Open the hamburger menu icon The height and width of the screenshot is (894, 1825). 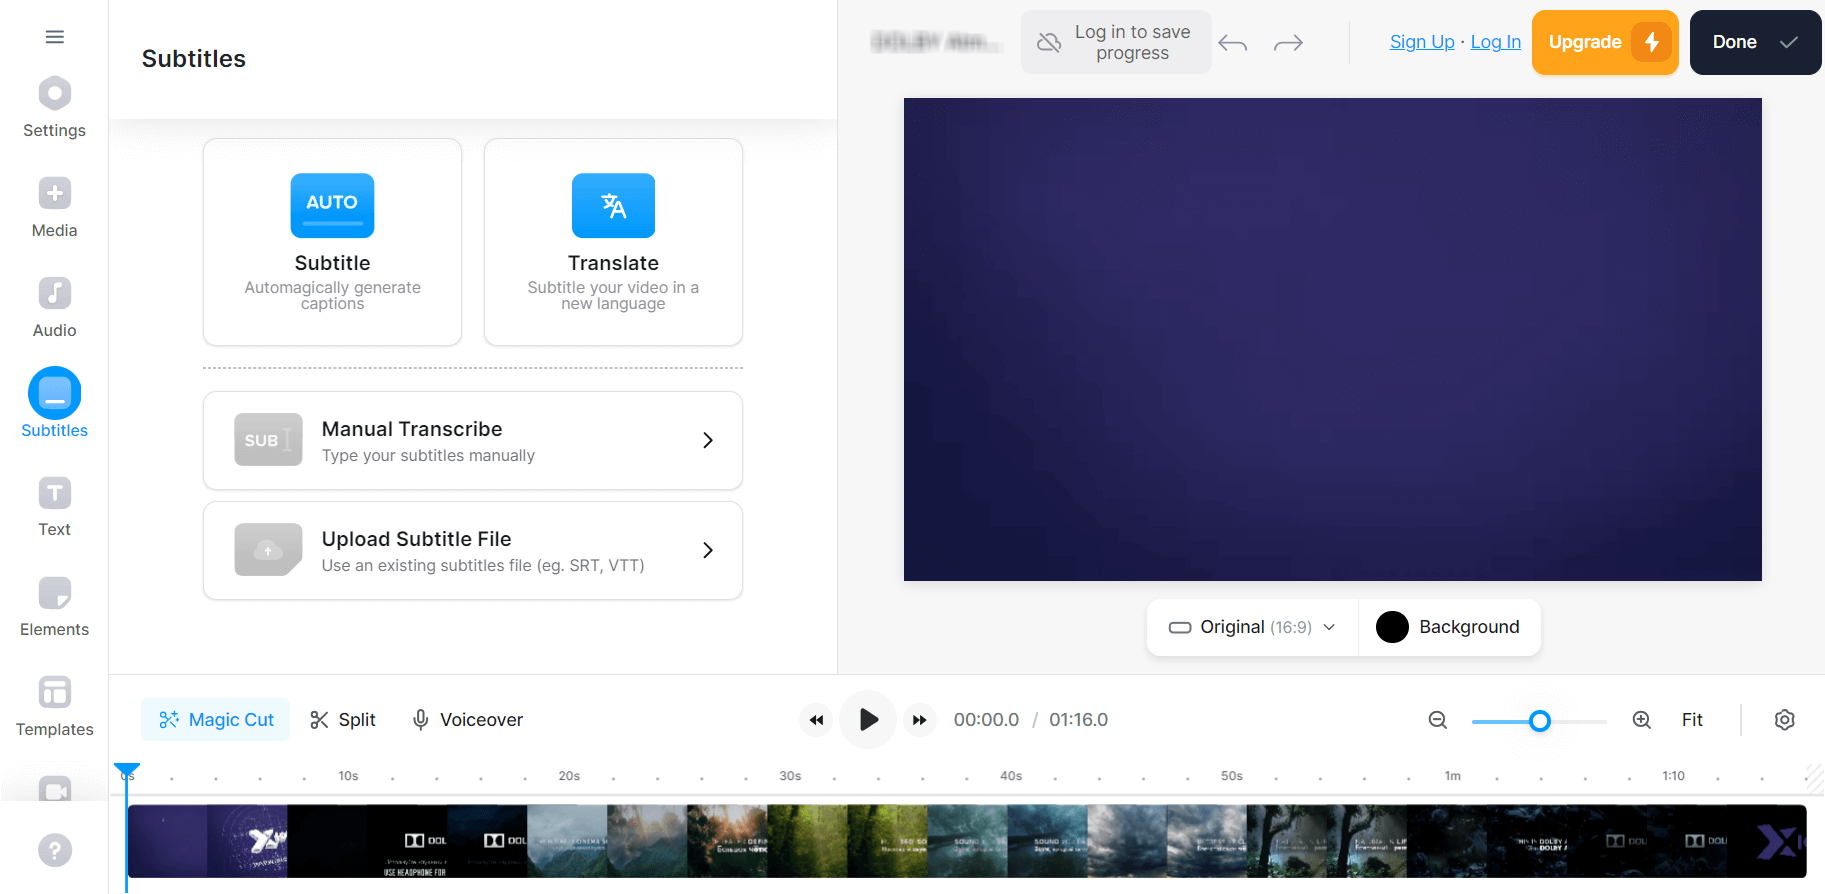pyautogui.click(x=55, y=37)
